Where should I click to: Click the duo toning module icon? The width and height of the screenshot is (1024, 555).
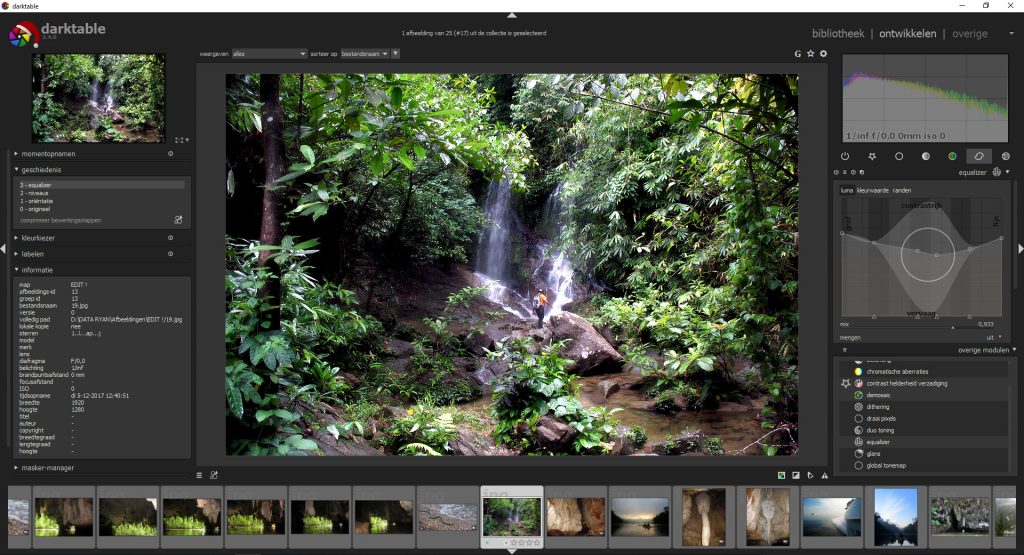coord(859,430)
